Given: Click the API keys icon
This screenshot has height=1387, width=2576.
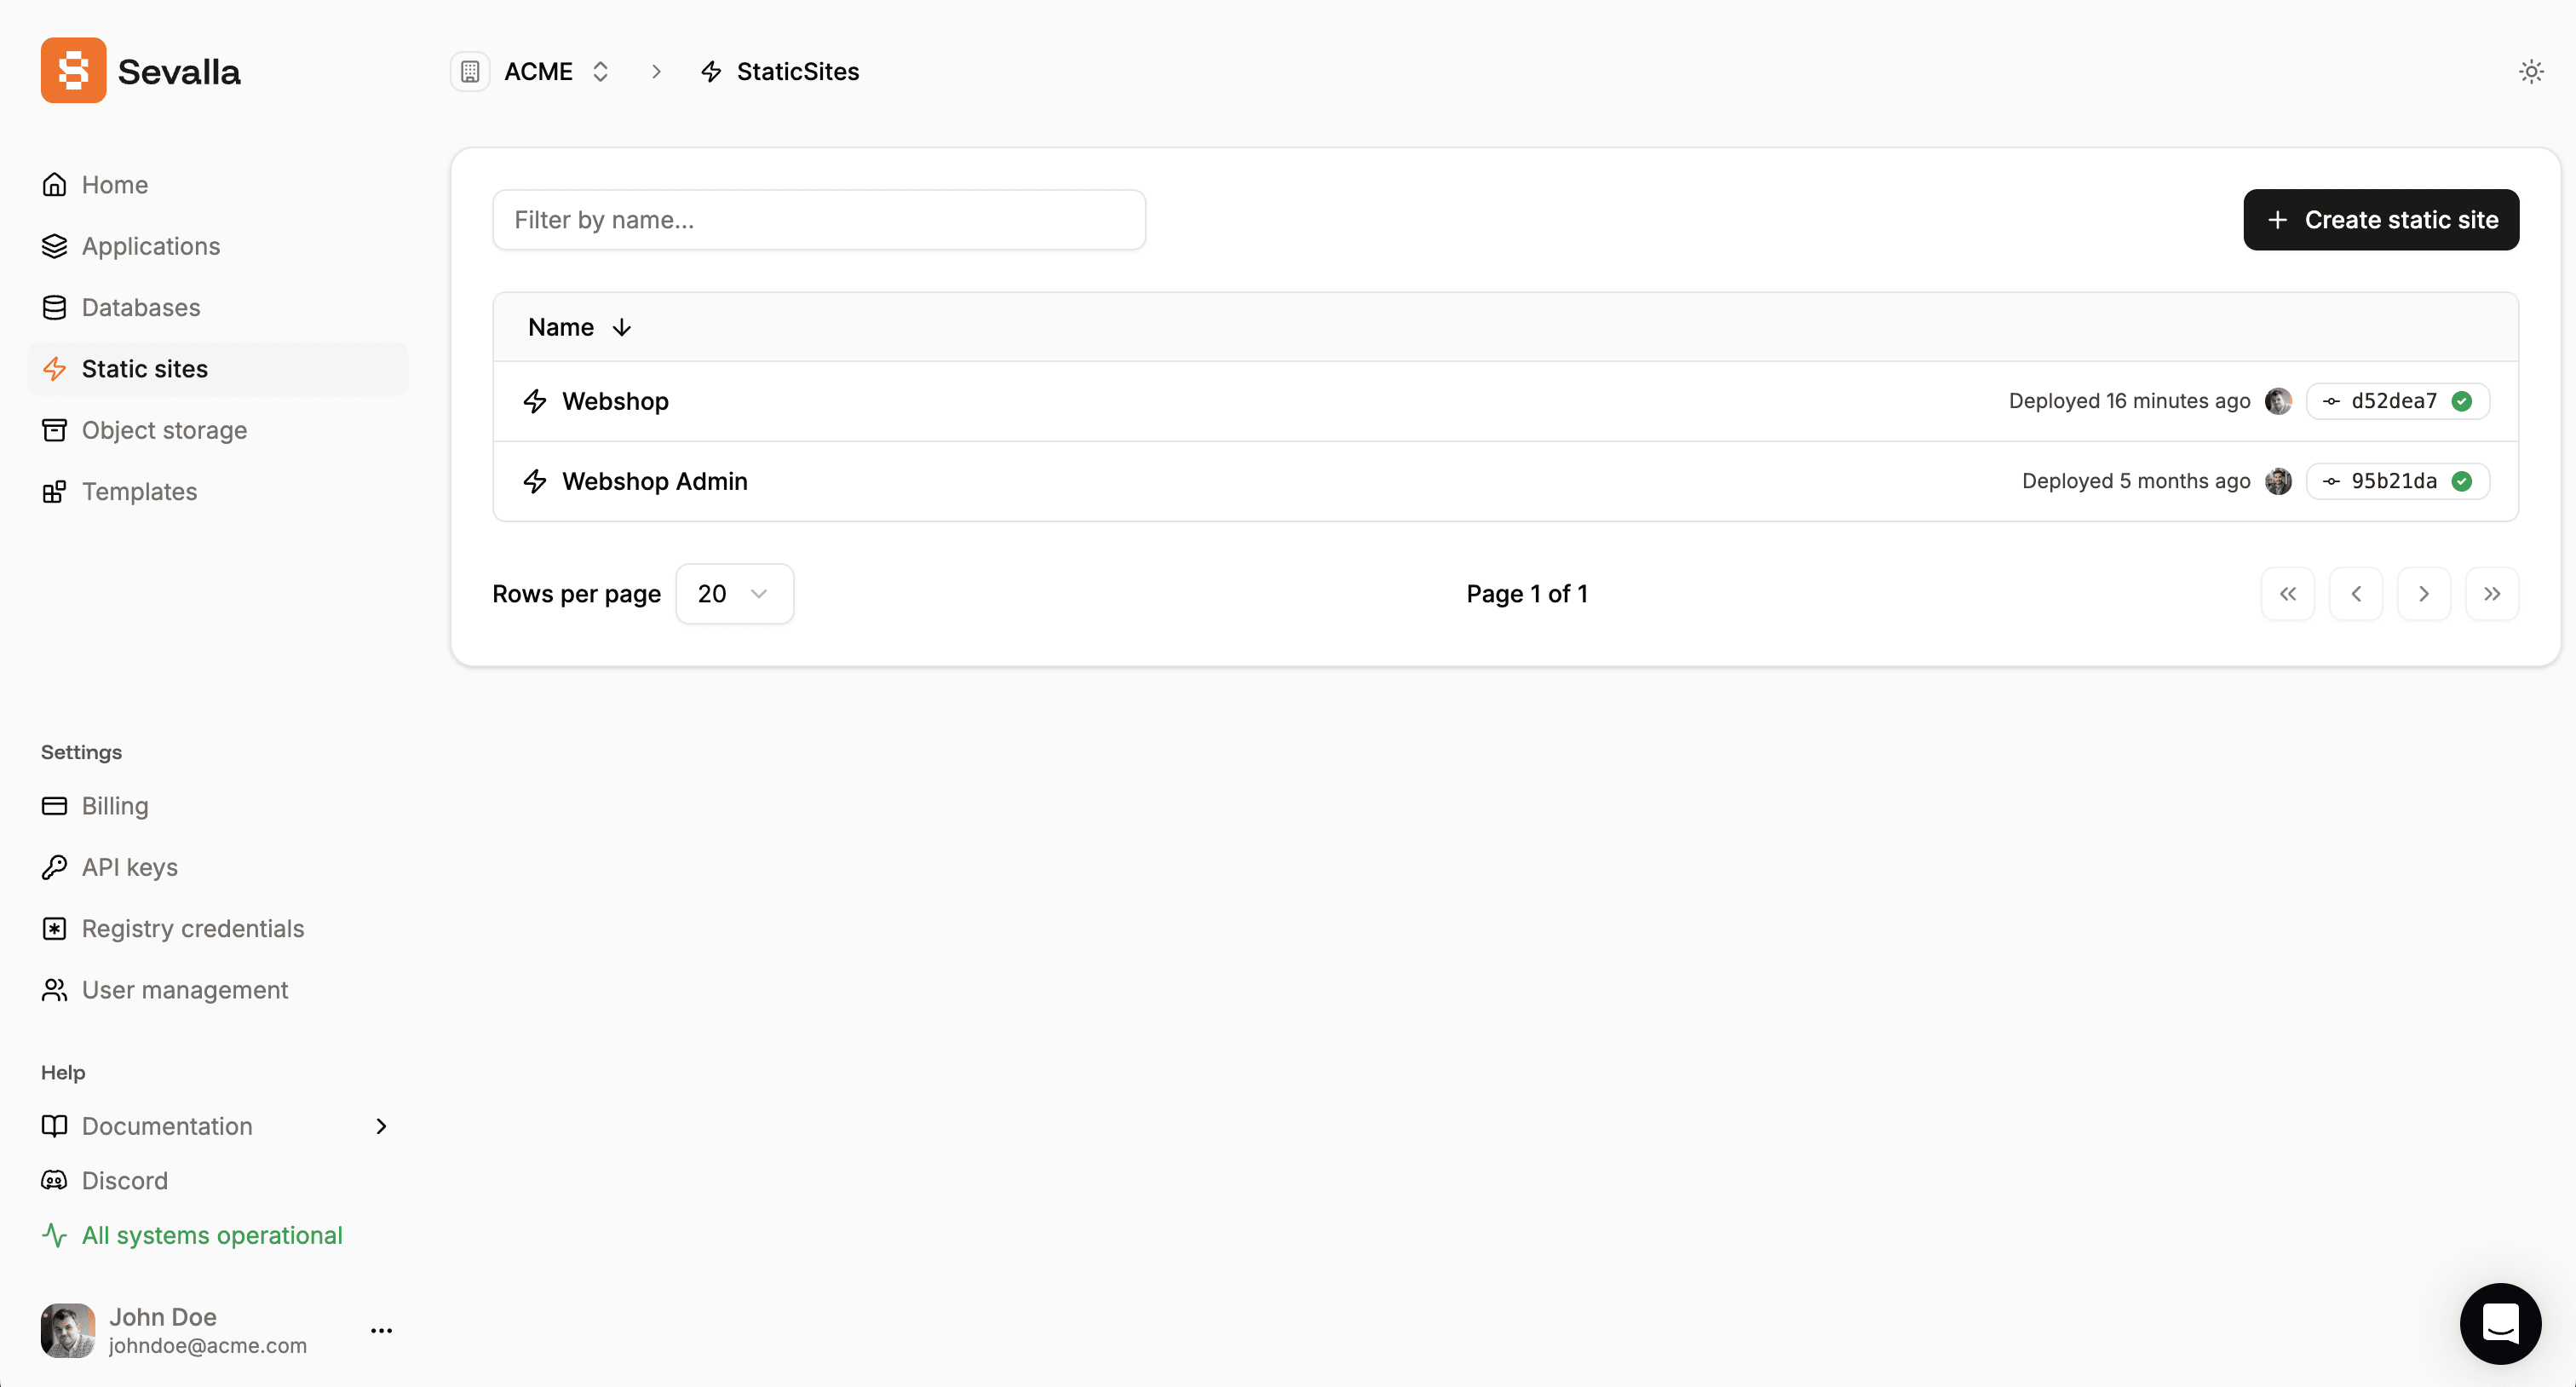Looking at the screenshot, I should 55,867.
